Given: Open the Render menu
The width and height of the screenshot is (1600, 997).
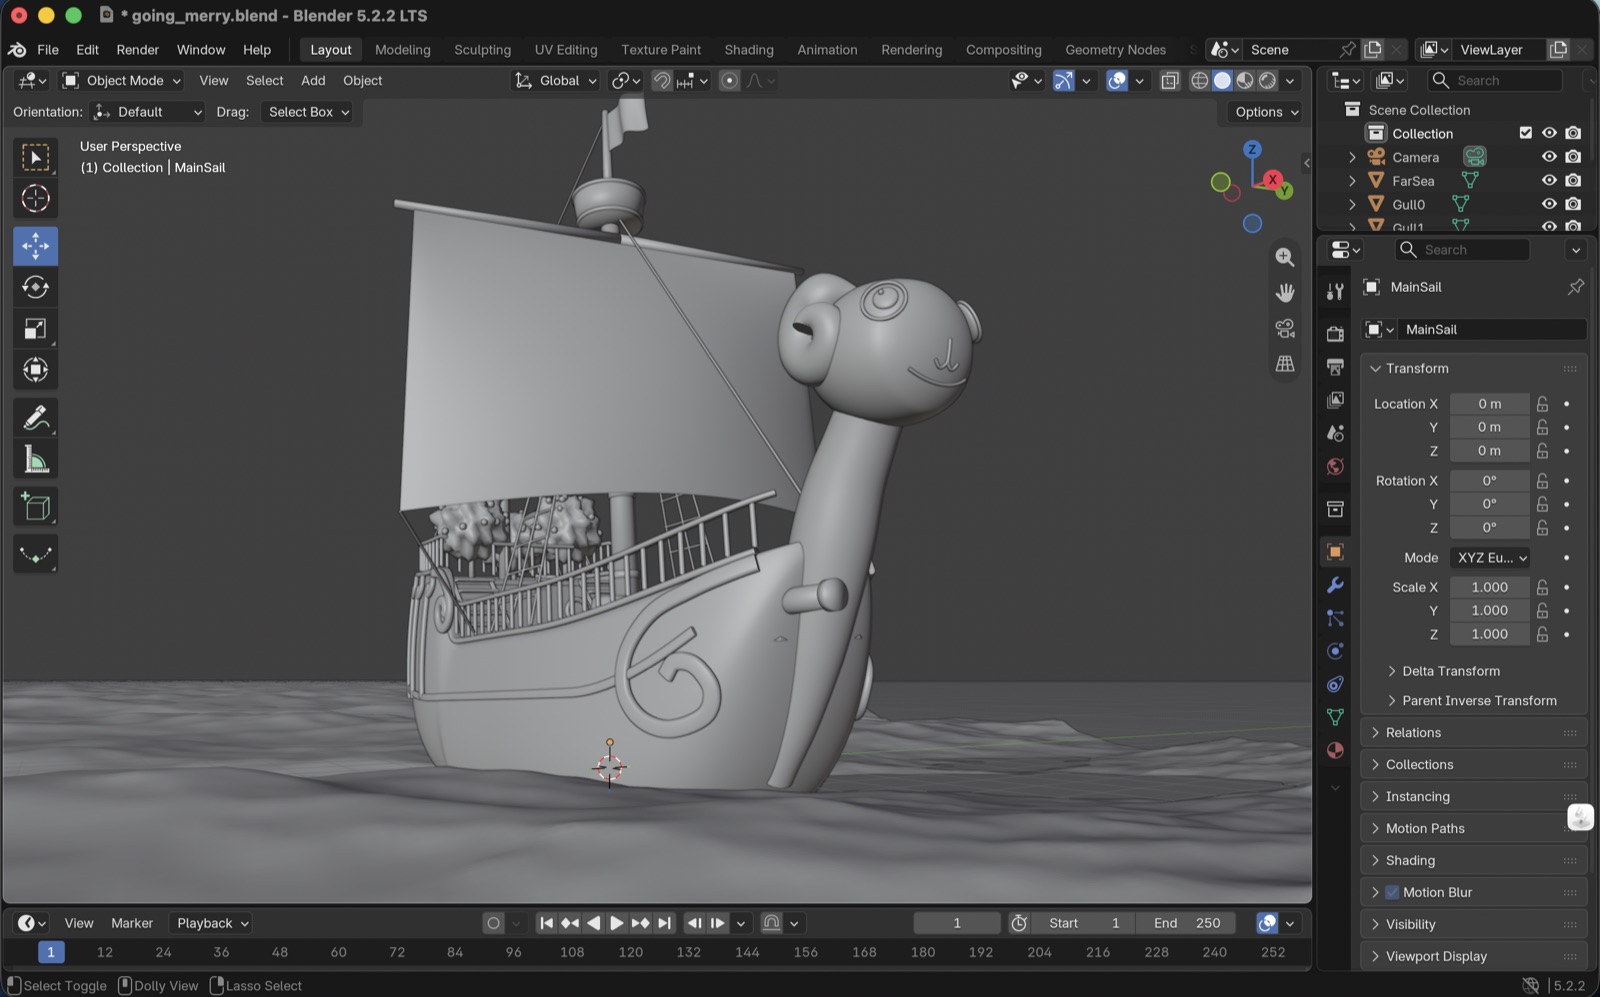Looking at the screenshot, I should (138, 50).
